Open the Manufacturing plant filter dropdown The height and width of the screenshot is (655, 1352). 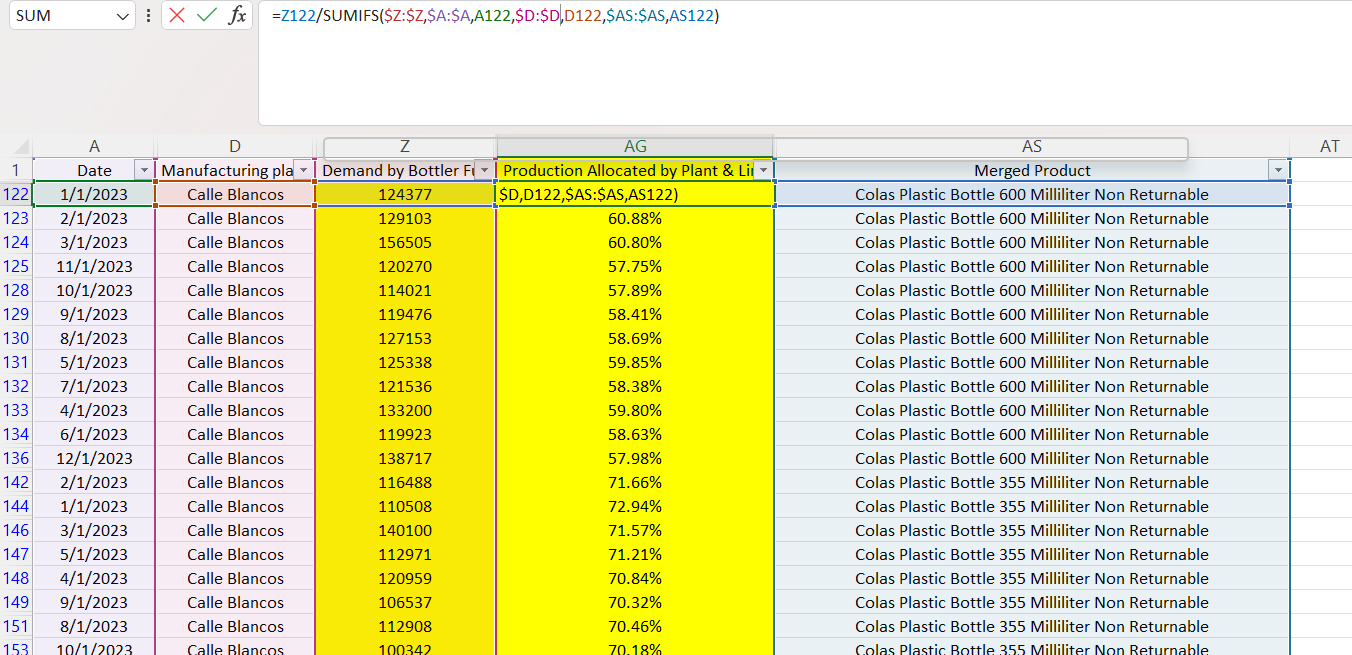(303, 171)
